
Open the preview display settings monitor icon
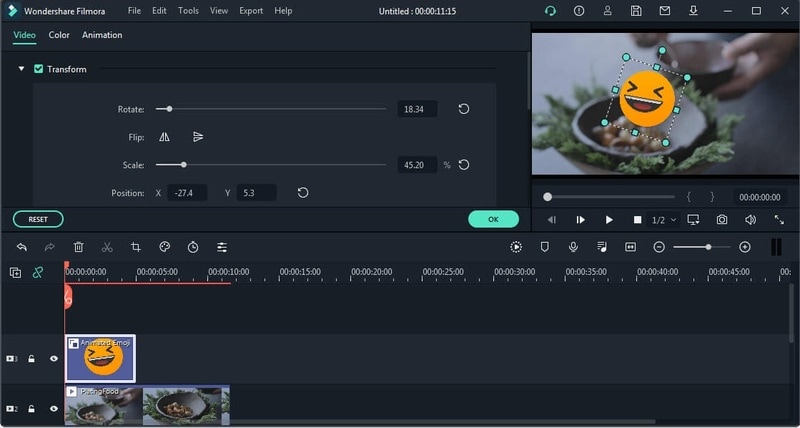point(693,220)
